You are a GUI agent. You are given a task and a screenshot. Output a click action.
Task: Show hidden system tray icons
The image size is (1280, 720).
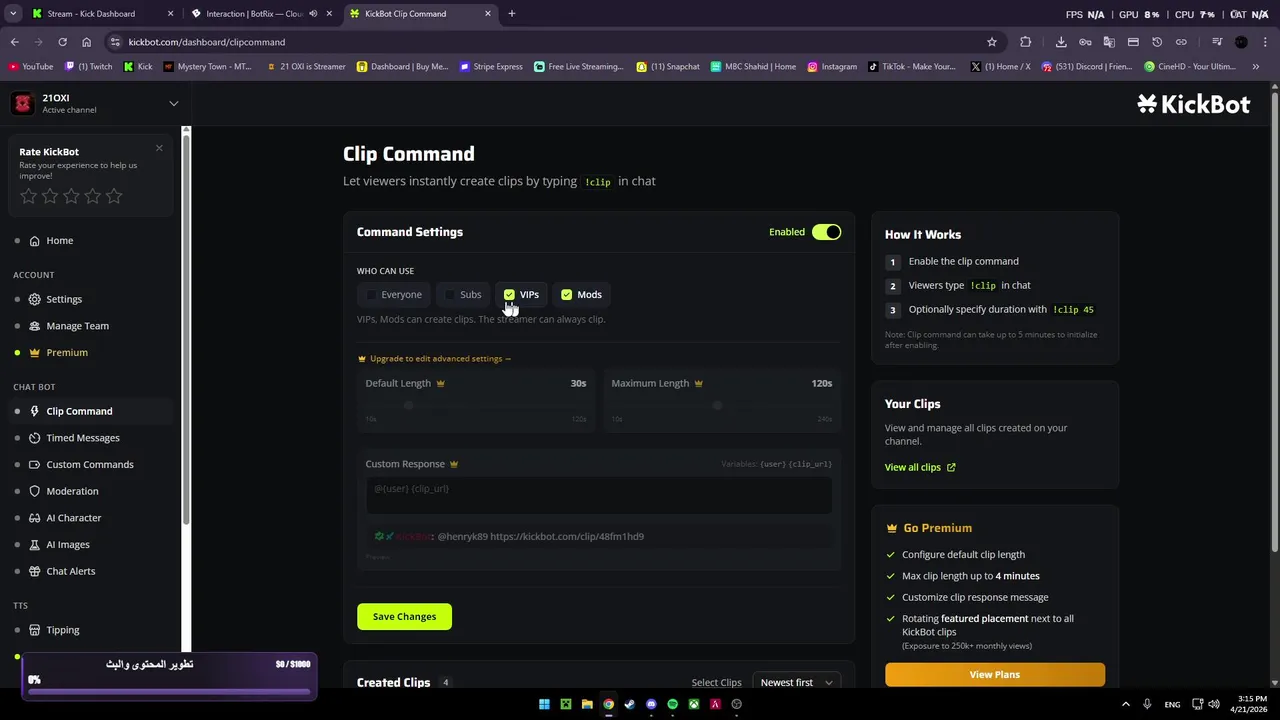1125,704
